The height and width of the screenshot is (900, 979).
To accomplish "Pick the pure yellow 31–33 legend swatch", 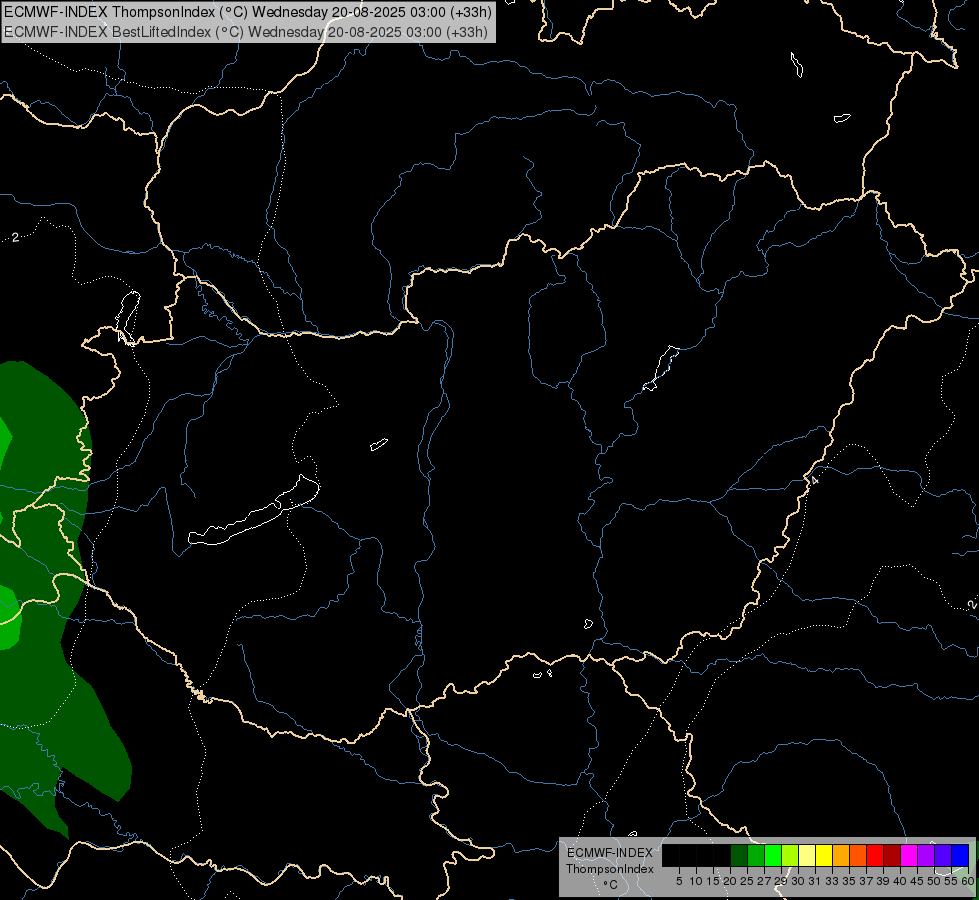I will click(824, 855).
